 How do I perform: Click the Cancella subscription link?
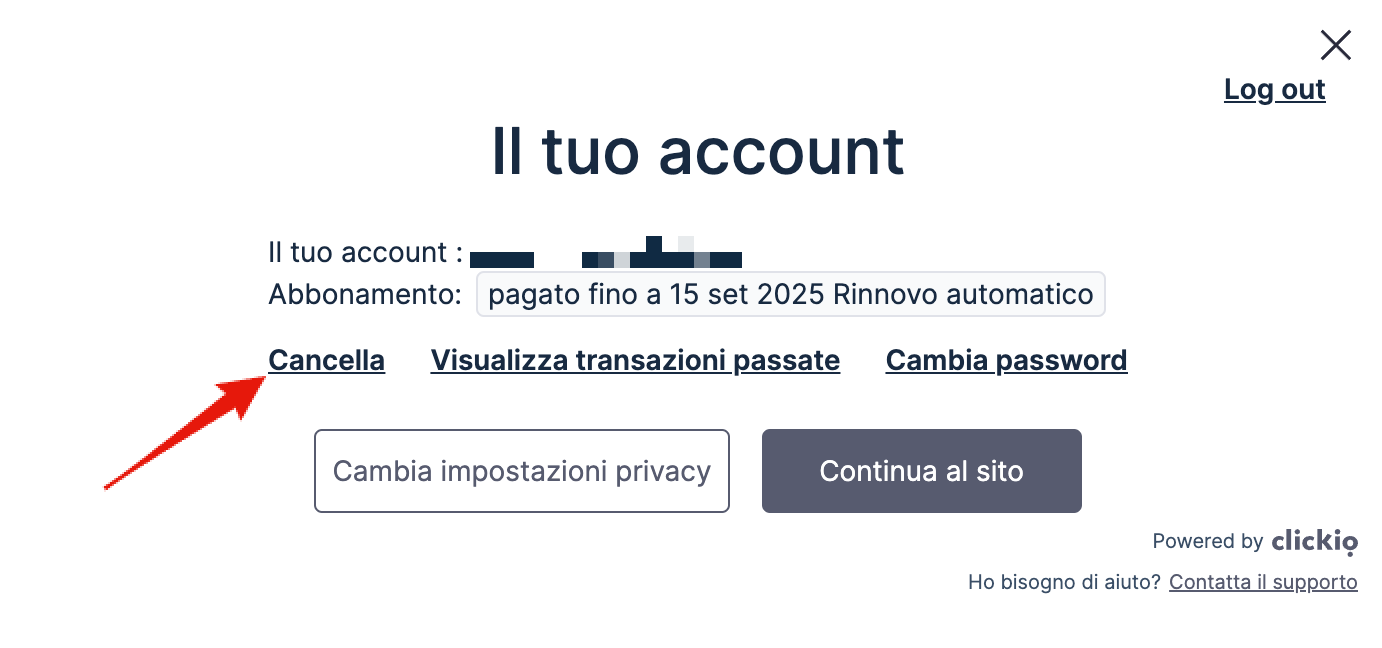pos(327,360)
